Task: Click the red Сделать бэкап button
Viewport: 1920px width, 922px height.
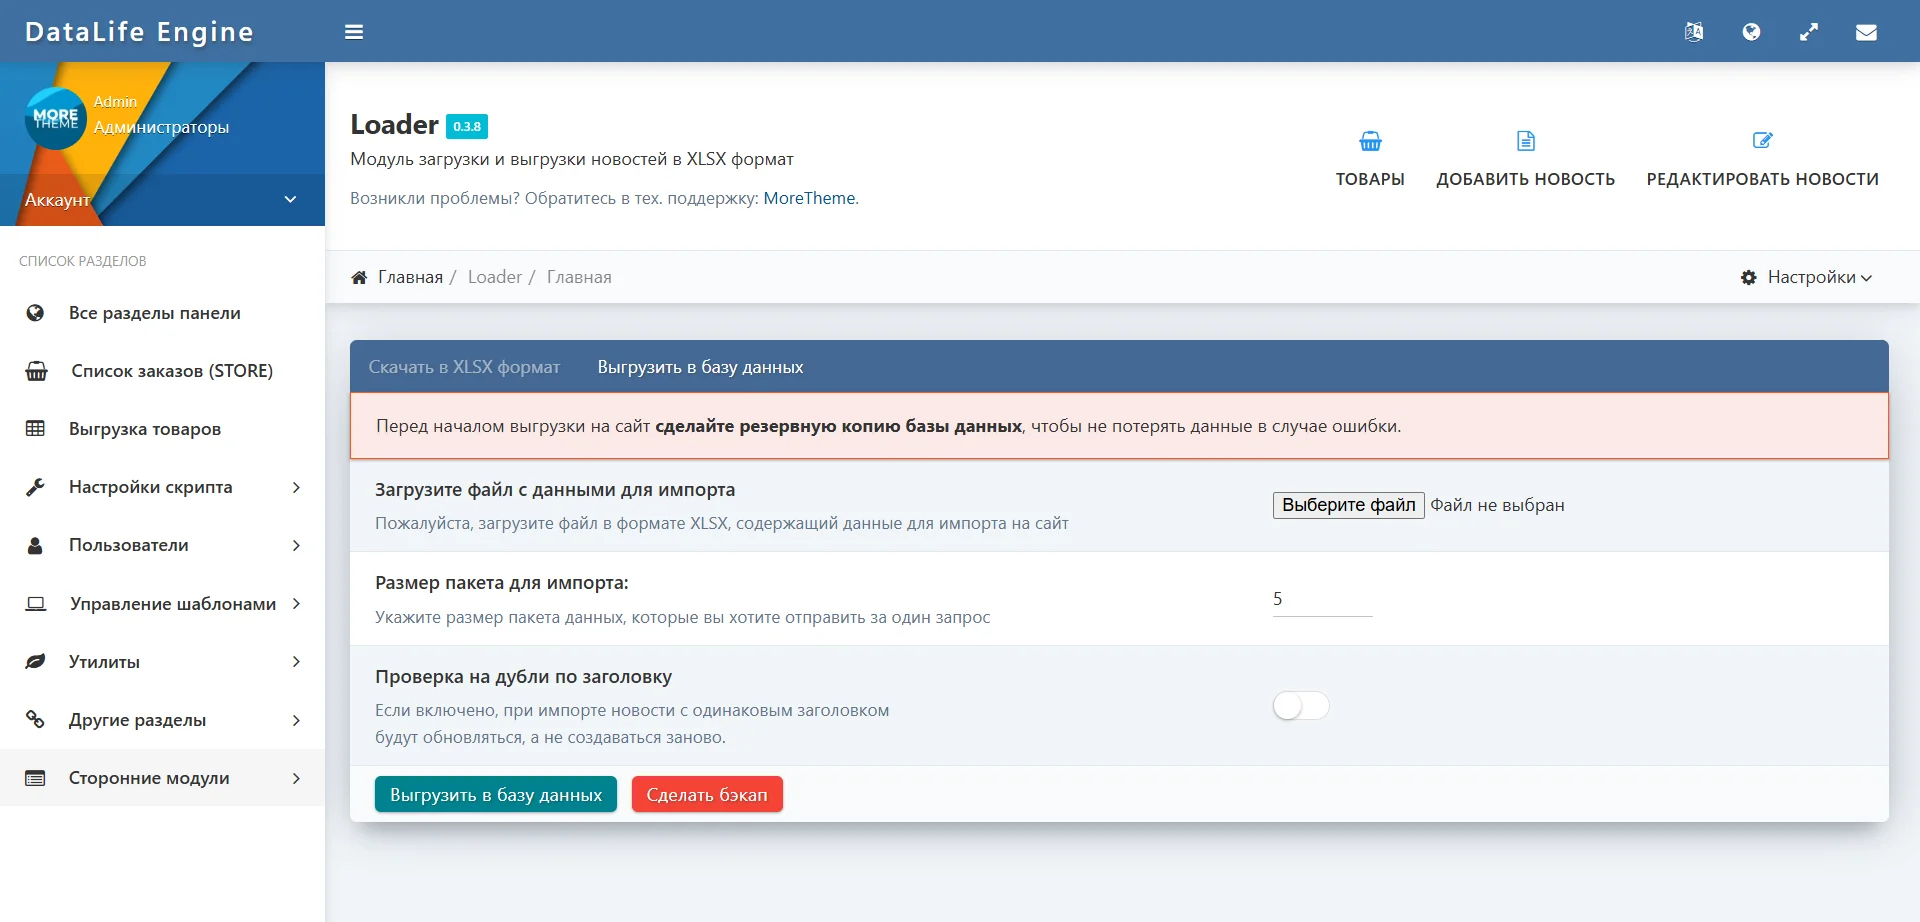Action: tap(707, 795)
